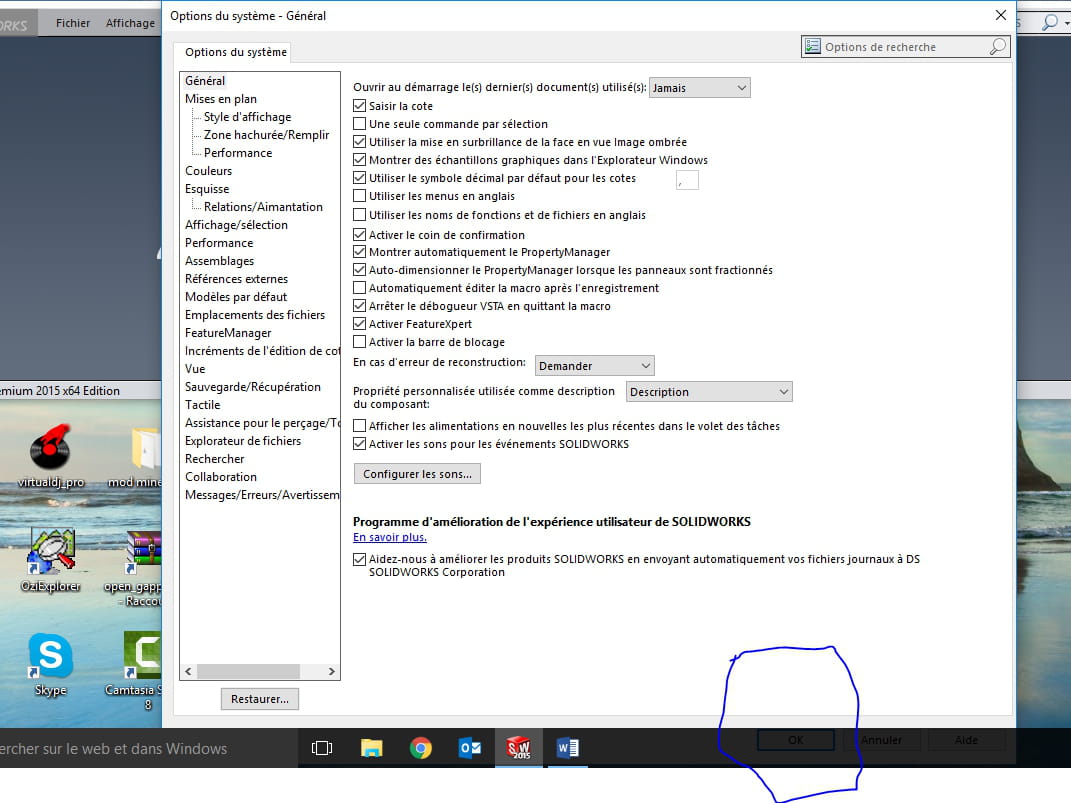Select Relations/Aimantation item
The image size is (1071, 803).
tap(263, 207)
